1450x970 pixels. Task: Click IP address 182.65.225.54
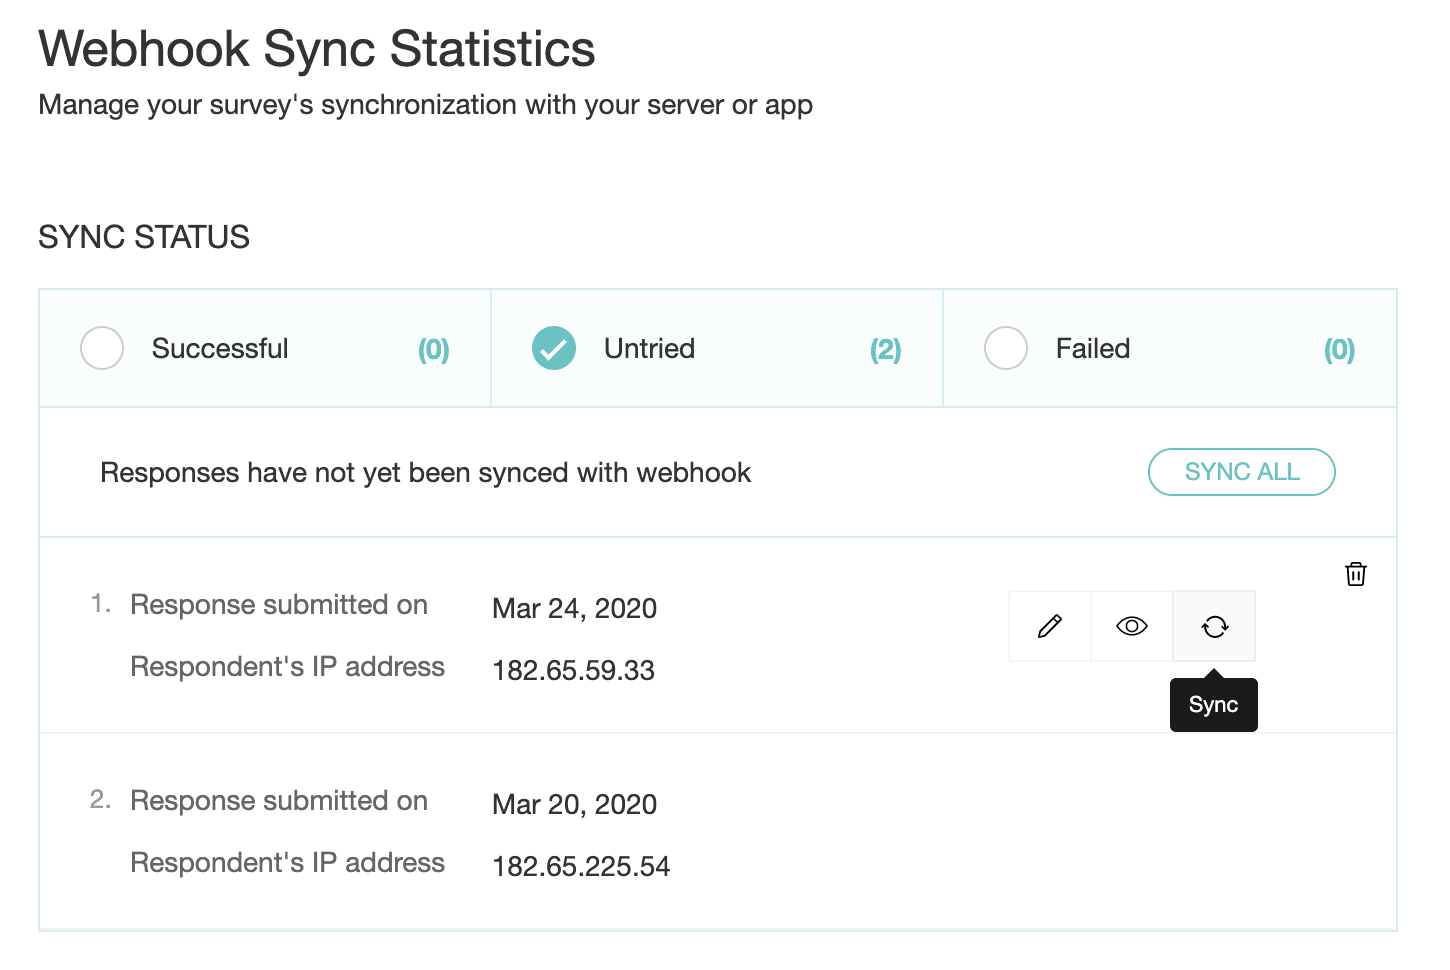coord(581,866)
